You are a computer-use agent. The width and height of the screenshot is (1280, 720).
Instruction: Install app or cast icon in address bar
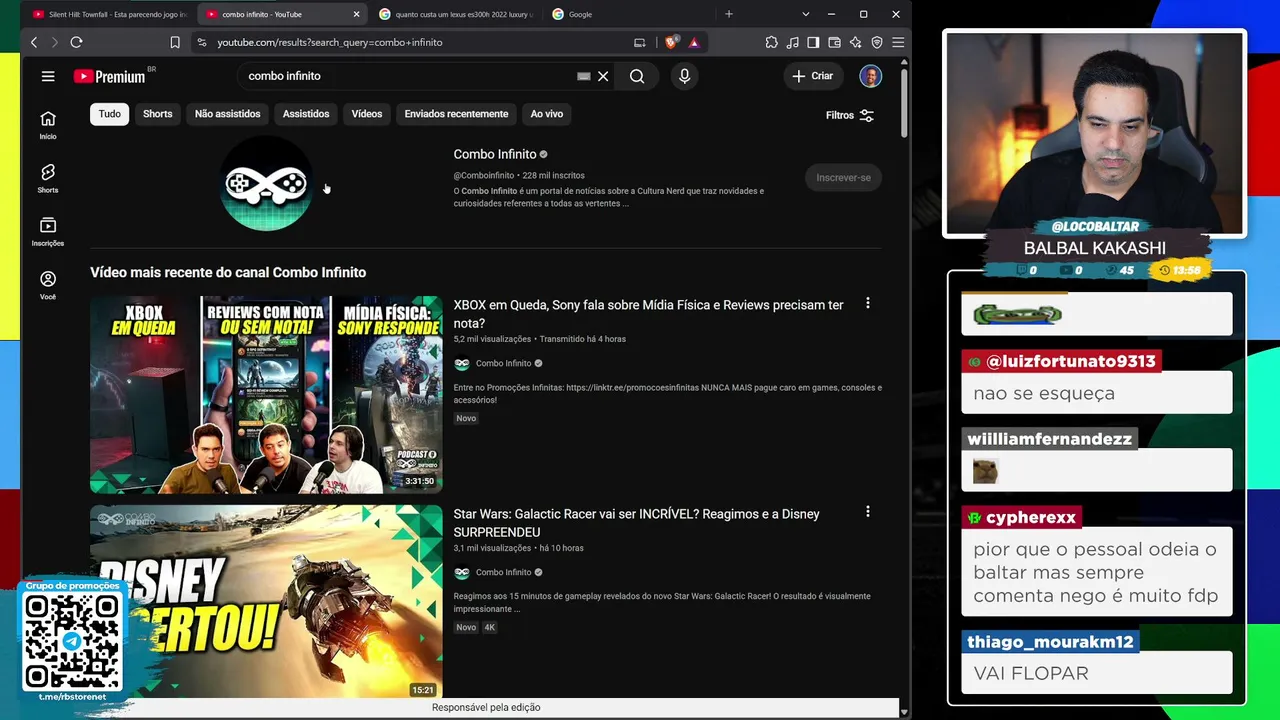(x=640, y=42)
